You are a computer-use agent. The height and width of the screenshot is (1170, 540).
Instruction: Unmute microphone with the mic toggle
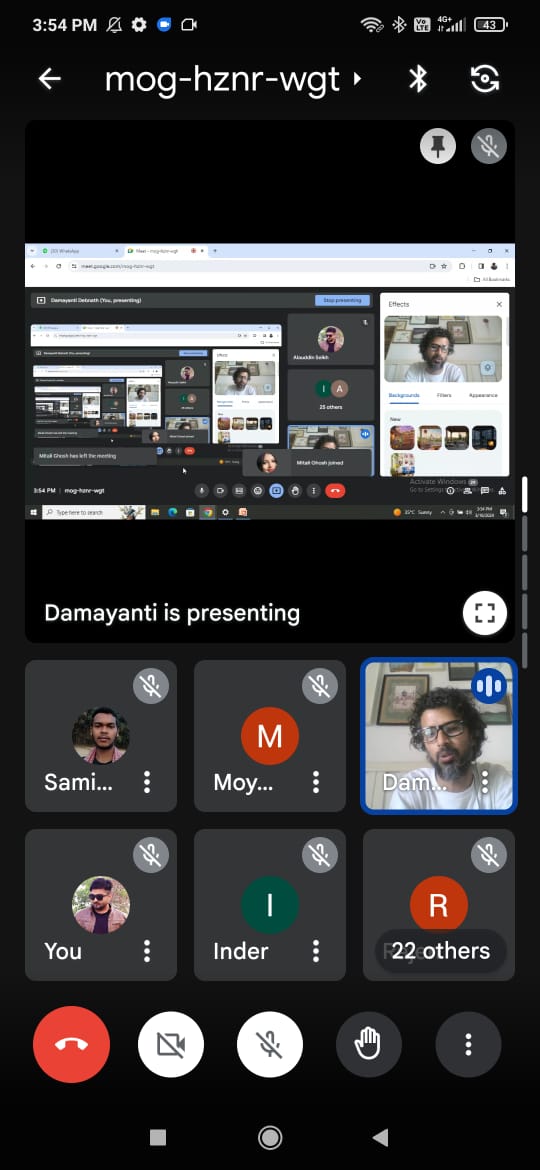(x=270, y=1044)
